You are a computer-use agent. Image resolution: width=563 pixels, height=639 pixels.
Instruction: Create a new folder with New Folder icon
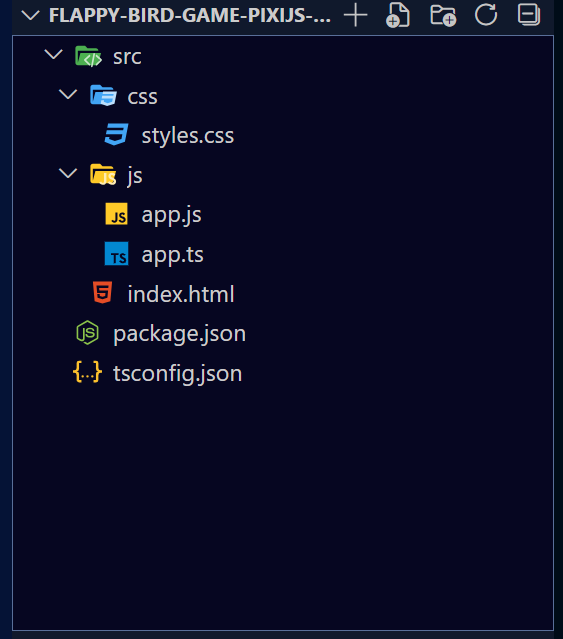click(x=443, y=15)
